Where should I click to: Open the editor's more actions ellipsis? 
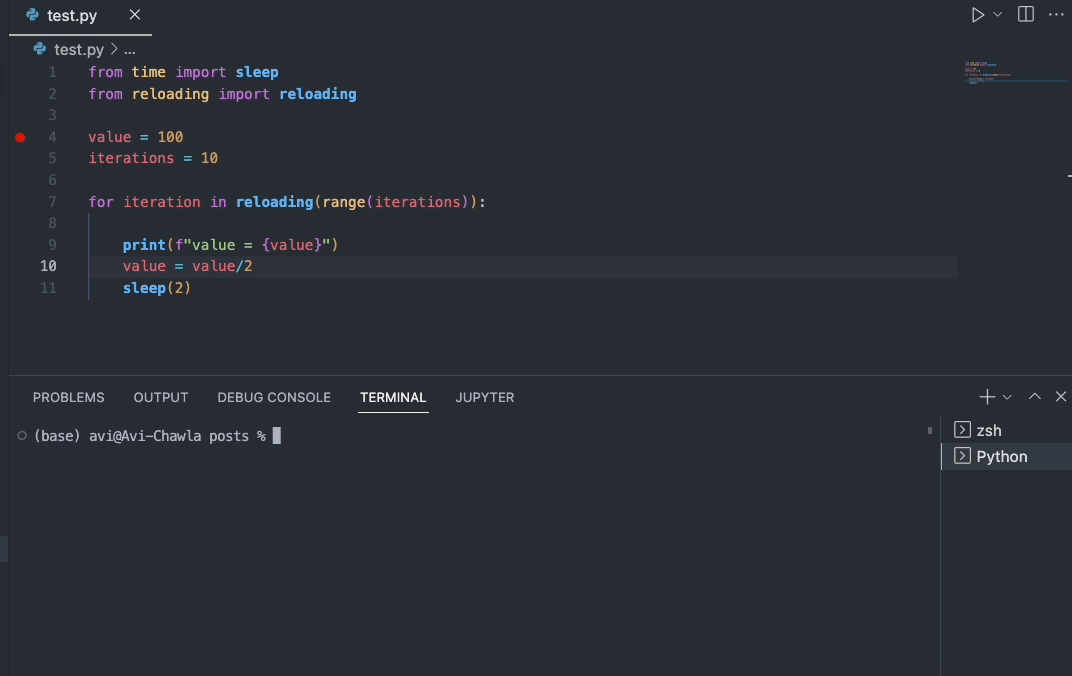pos(1056,14)
